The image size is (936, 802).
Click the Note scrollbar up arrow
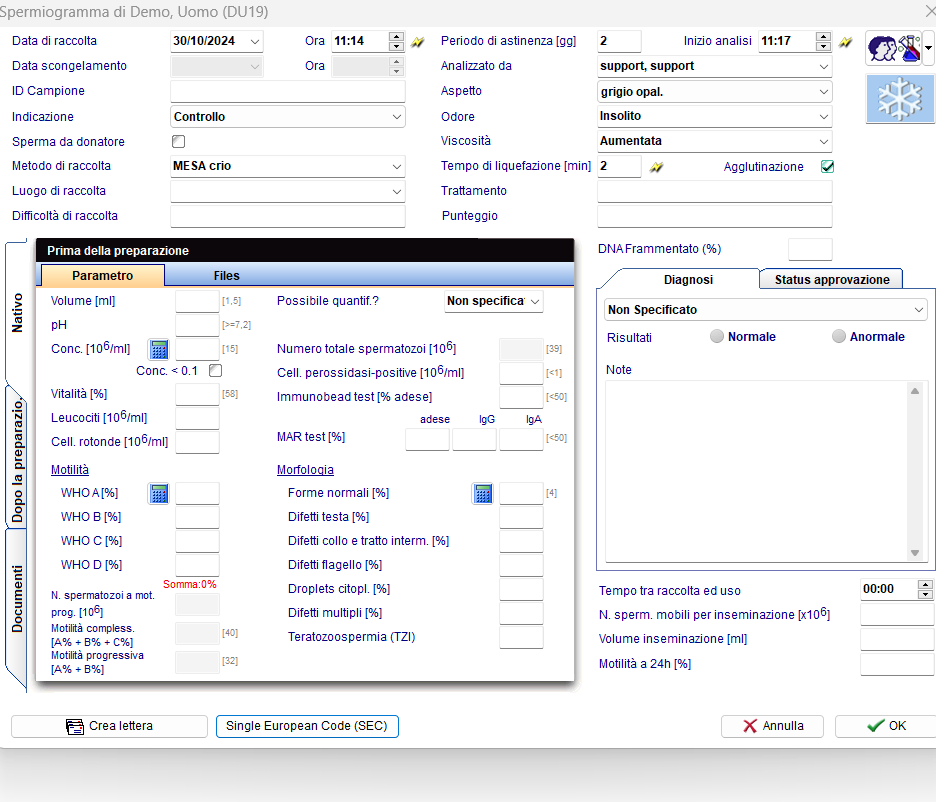(x=915, y=391)
